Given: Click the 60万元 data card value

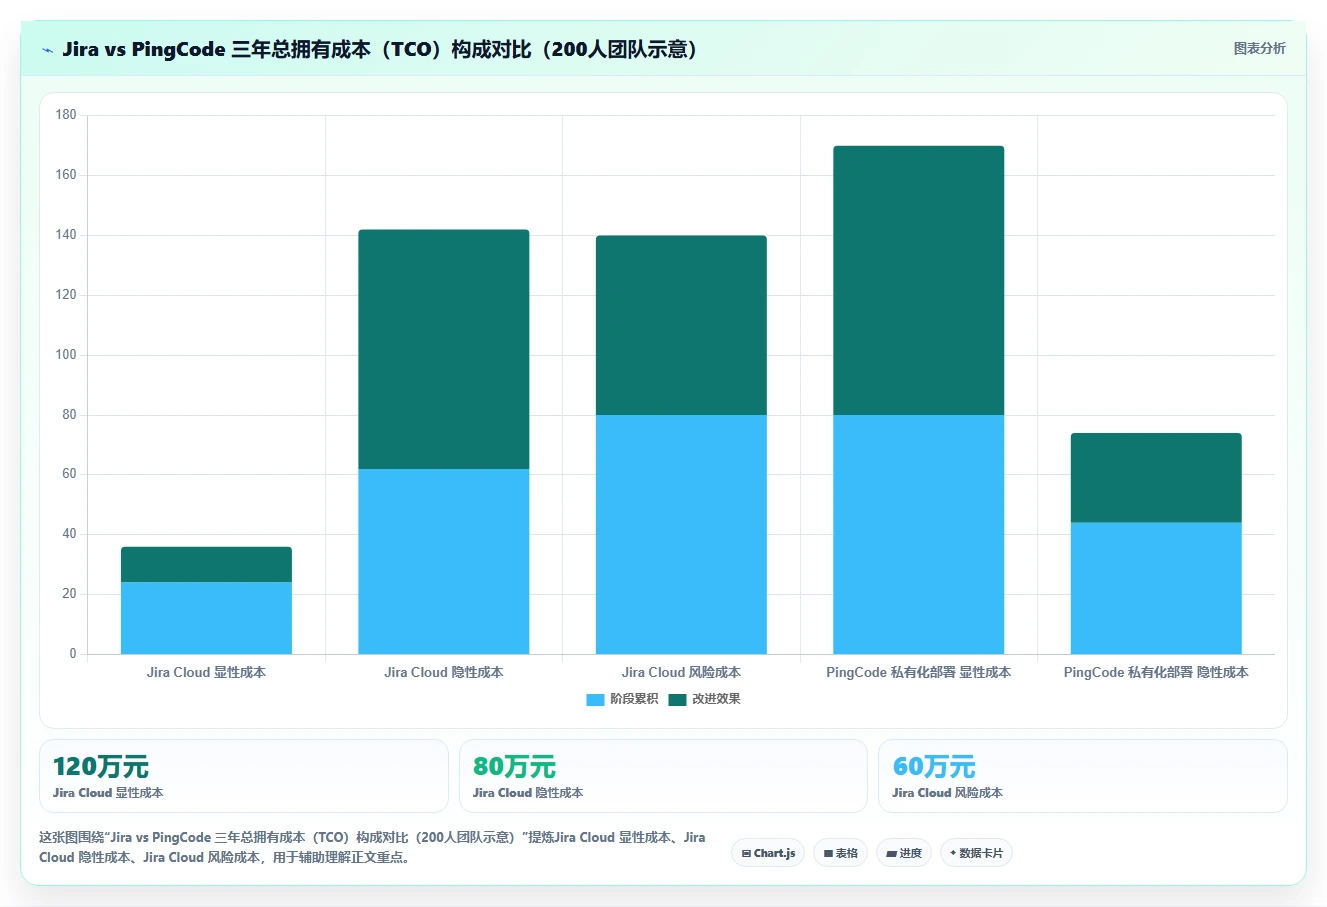Looking at the screenshot, I should 934,767.
